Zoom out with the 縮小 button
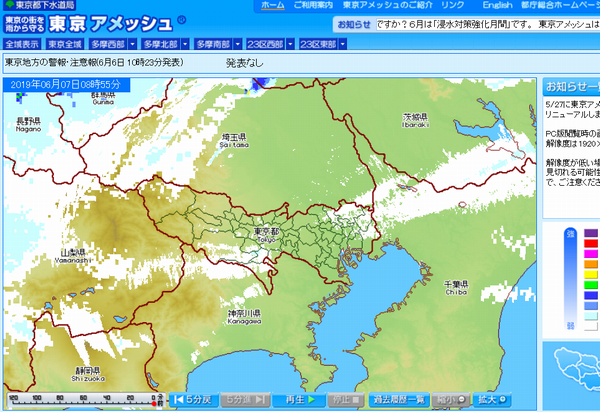This screenshot has height=412, width=600. (x=451, y=400)
